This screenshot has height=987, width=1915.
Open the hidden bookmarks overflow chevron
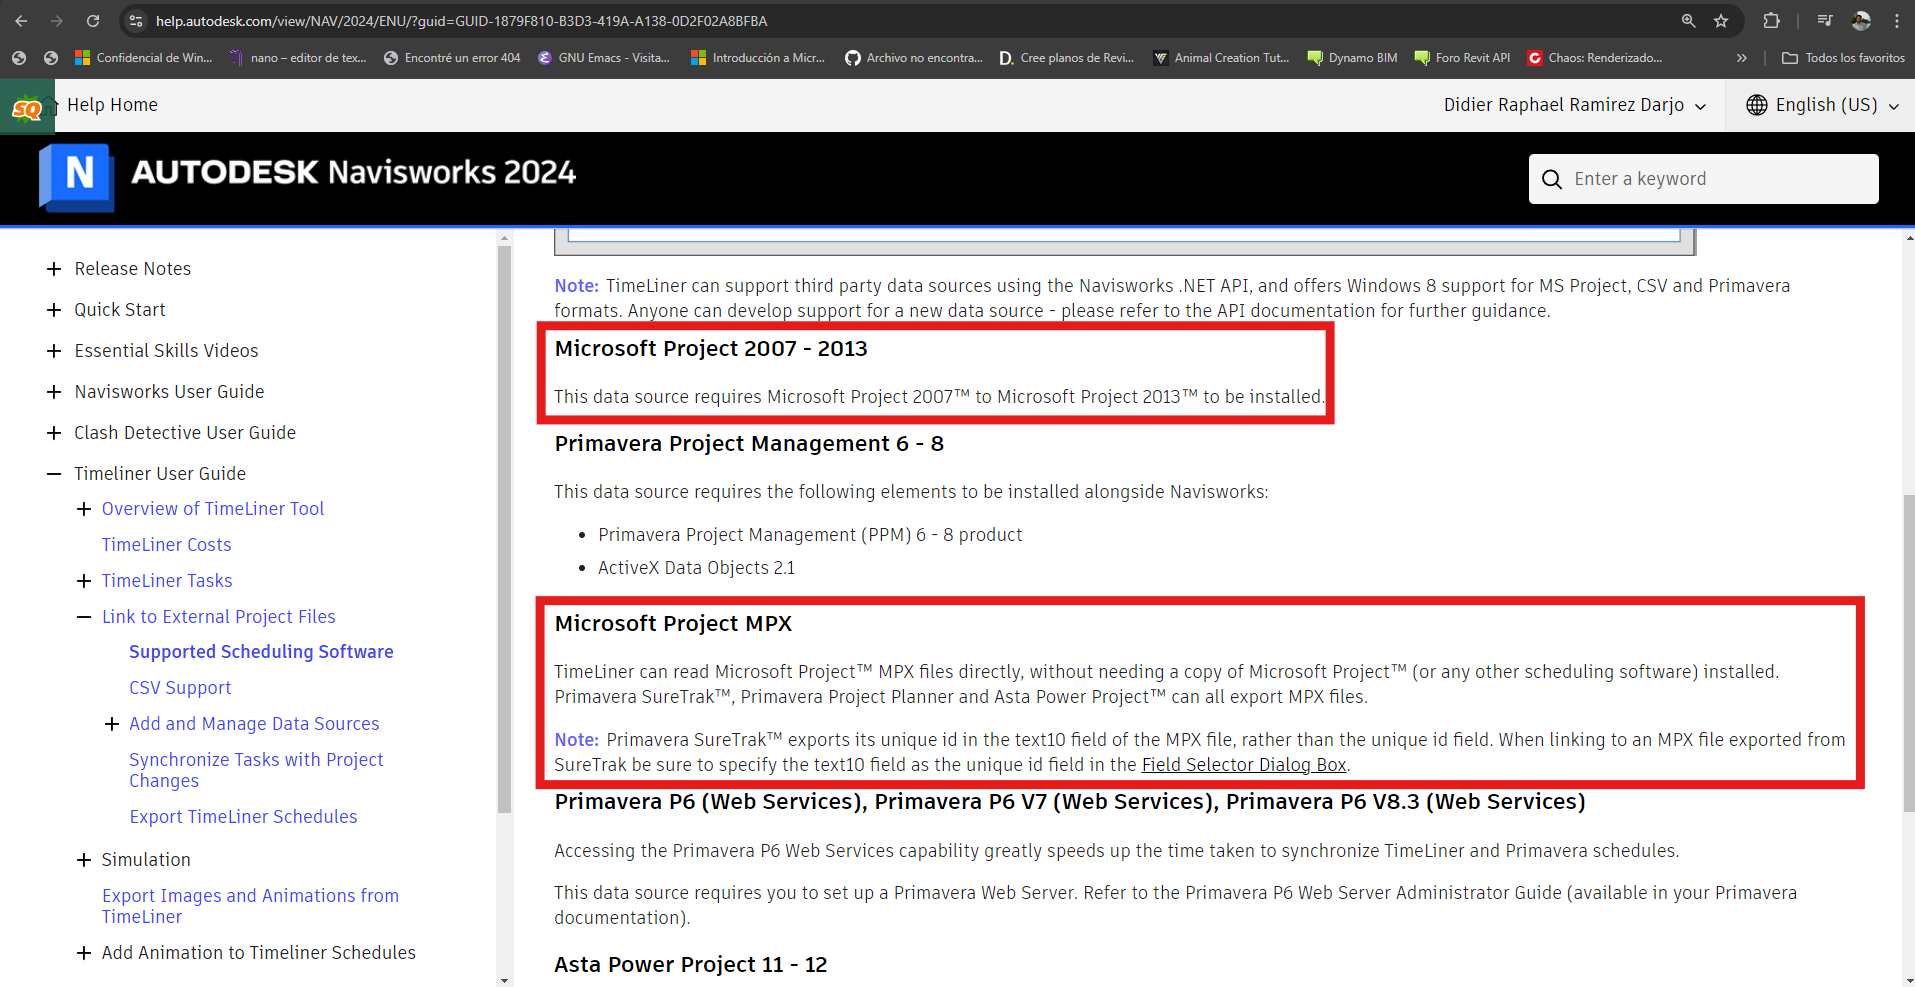pos(1741,58)
